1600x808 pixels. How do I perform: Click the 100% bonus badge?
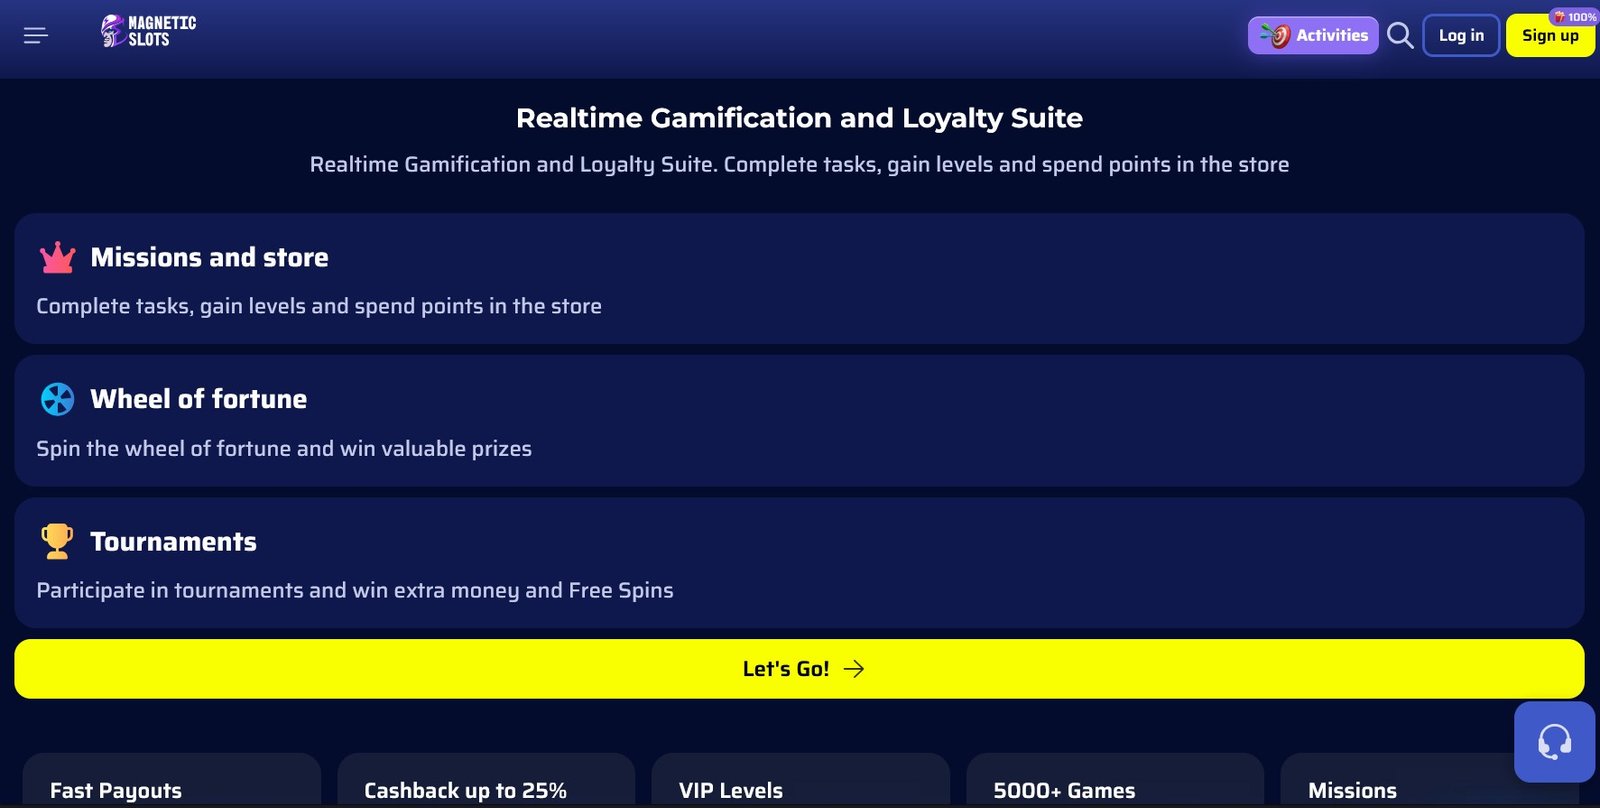(1575, 17)
